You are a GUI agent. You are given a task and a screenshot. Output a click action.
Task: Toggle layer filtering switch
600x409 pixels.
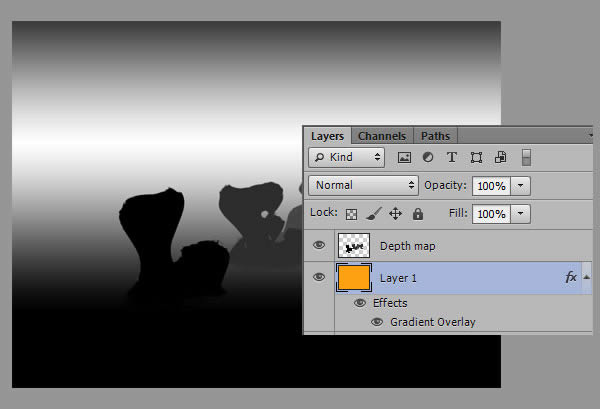527,157
